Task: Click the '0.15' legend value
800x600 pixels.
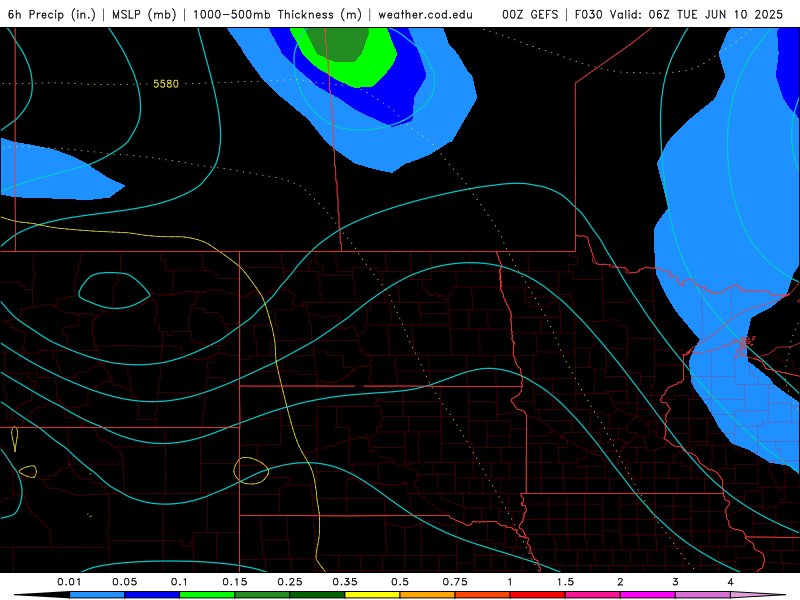Action: pyautogui.click(x=235, y=582)
